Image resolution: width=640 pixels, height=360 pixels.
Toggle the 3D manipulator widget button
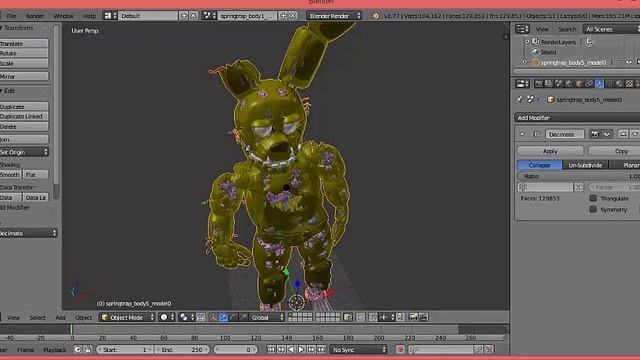pyautogui.click(x=213, y=317)
